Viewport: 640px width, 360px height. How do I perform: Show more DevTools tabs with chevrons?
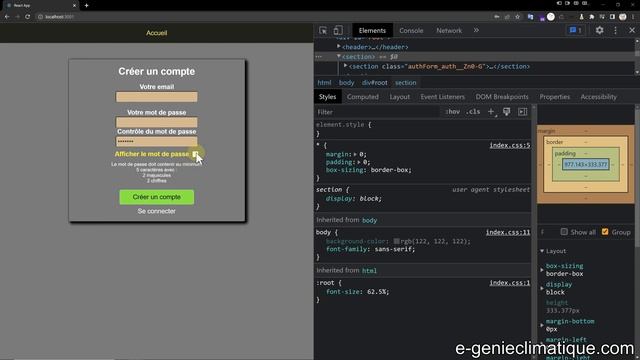(476, 30)
